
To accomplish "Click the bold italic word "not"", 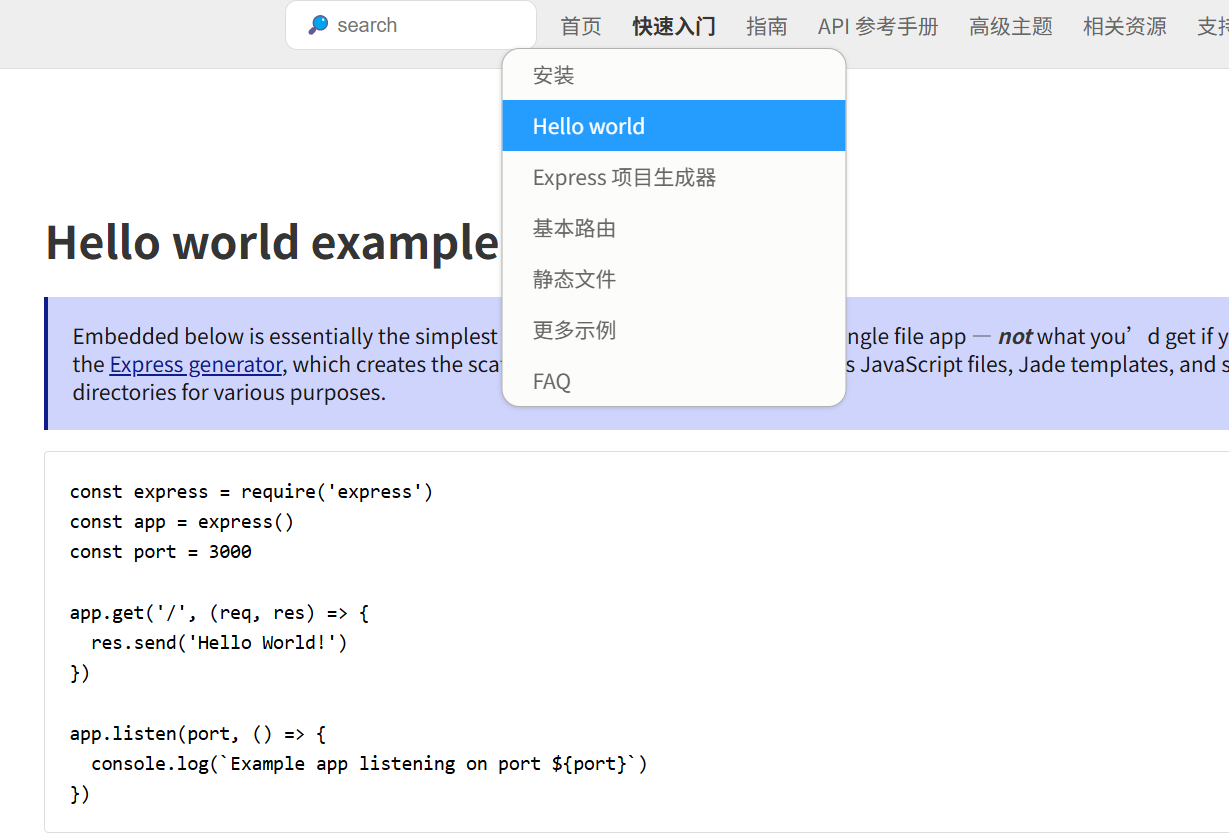I will pos(1015,336).
